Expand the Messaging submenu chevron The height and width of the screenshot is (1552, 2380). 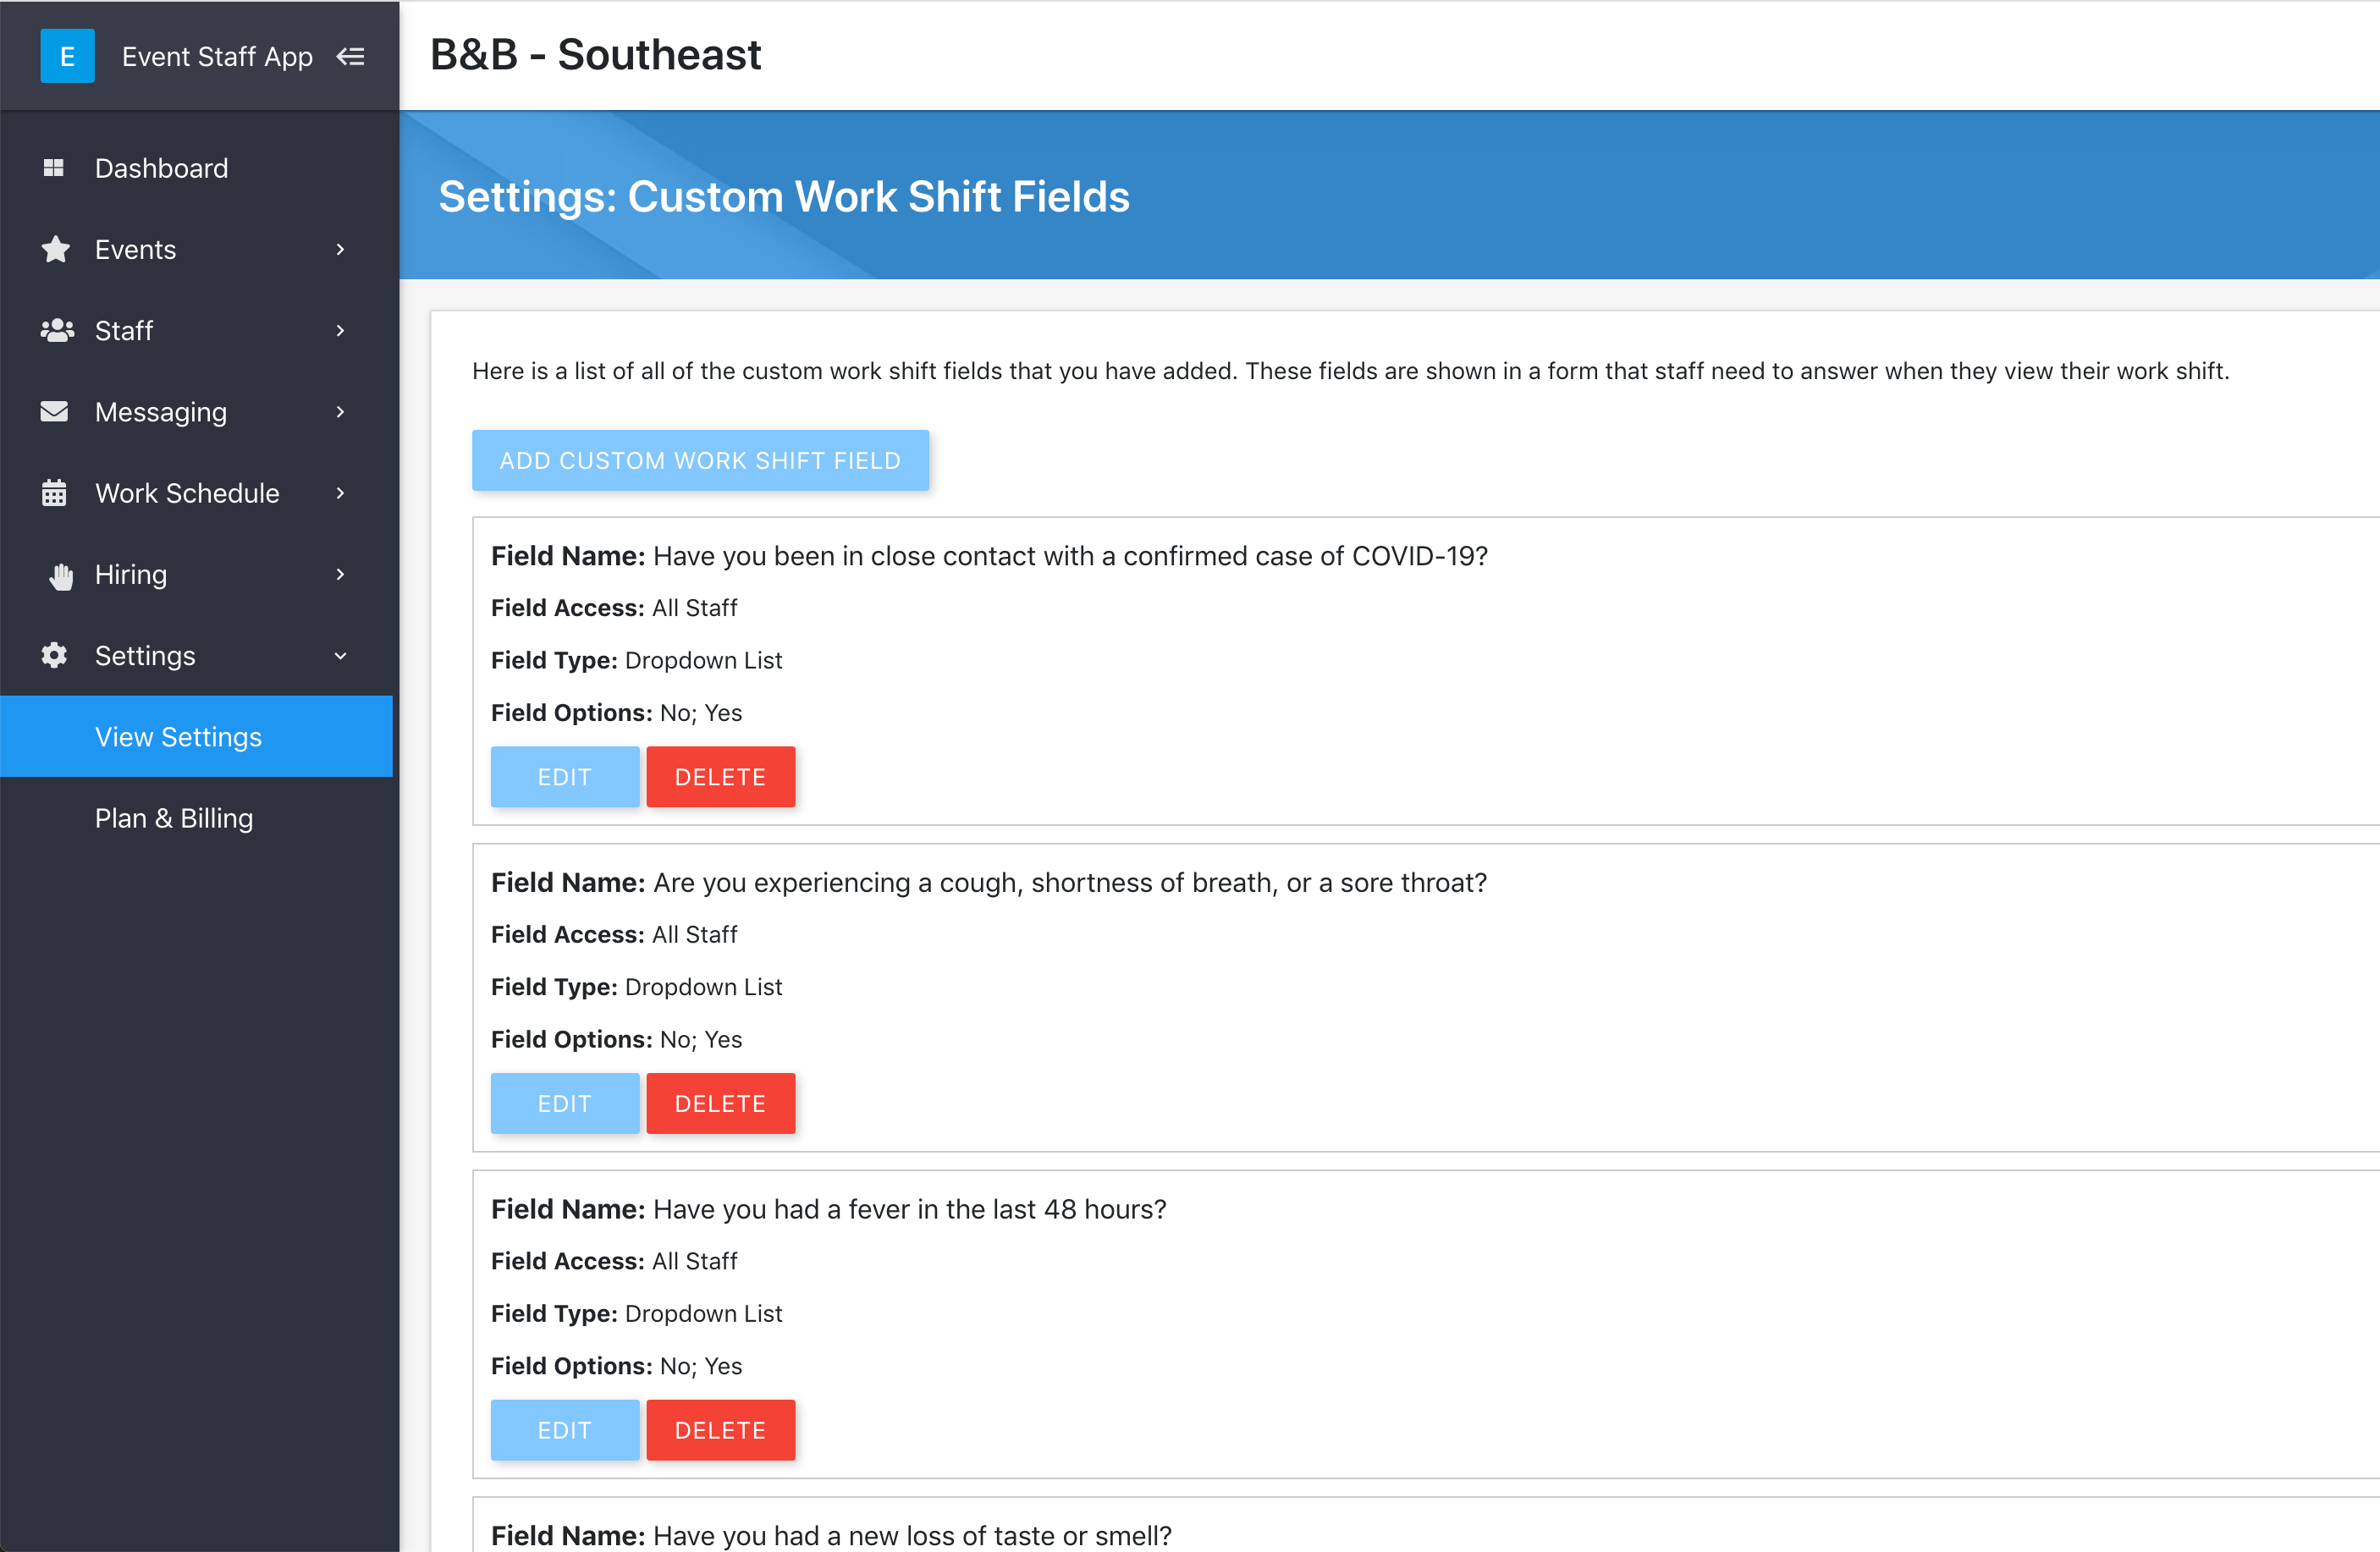[x=340, y=411]
